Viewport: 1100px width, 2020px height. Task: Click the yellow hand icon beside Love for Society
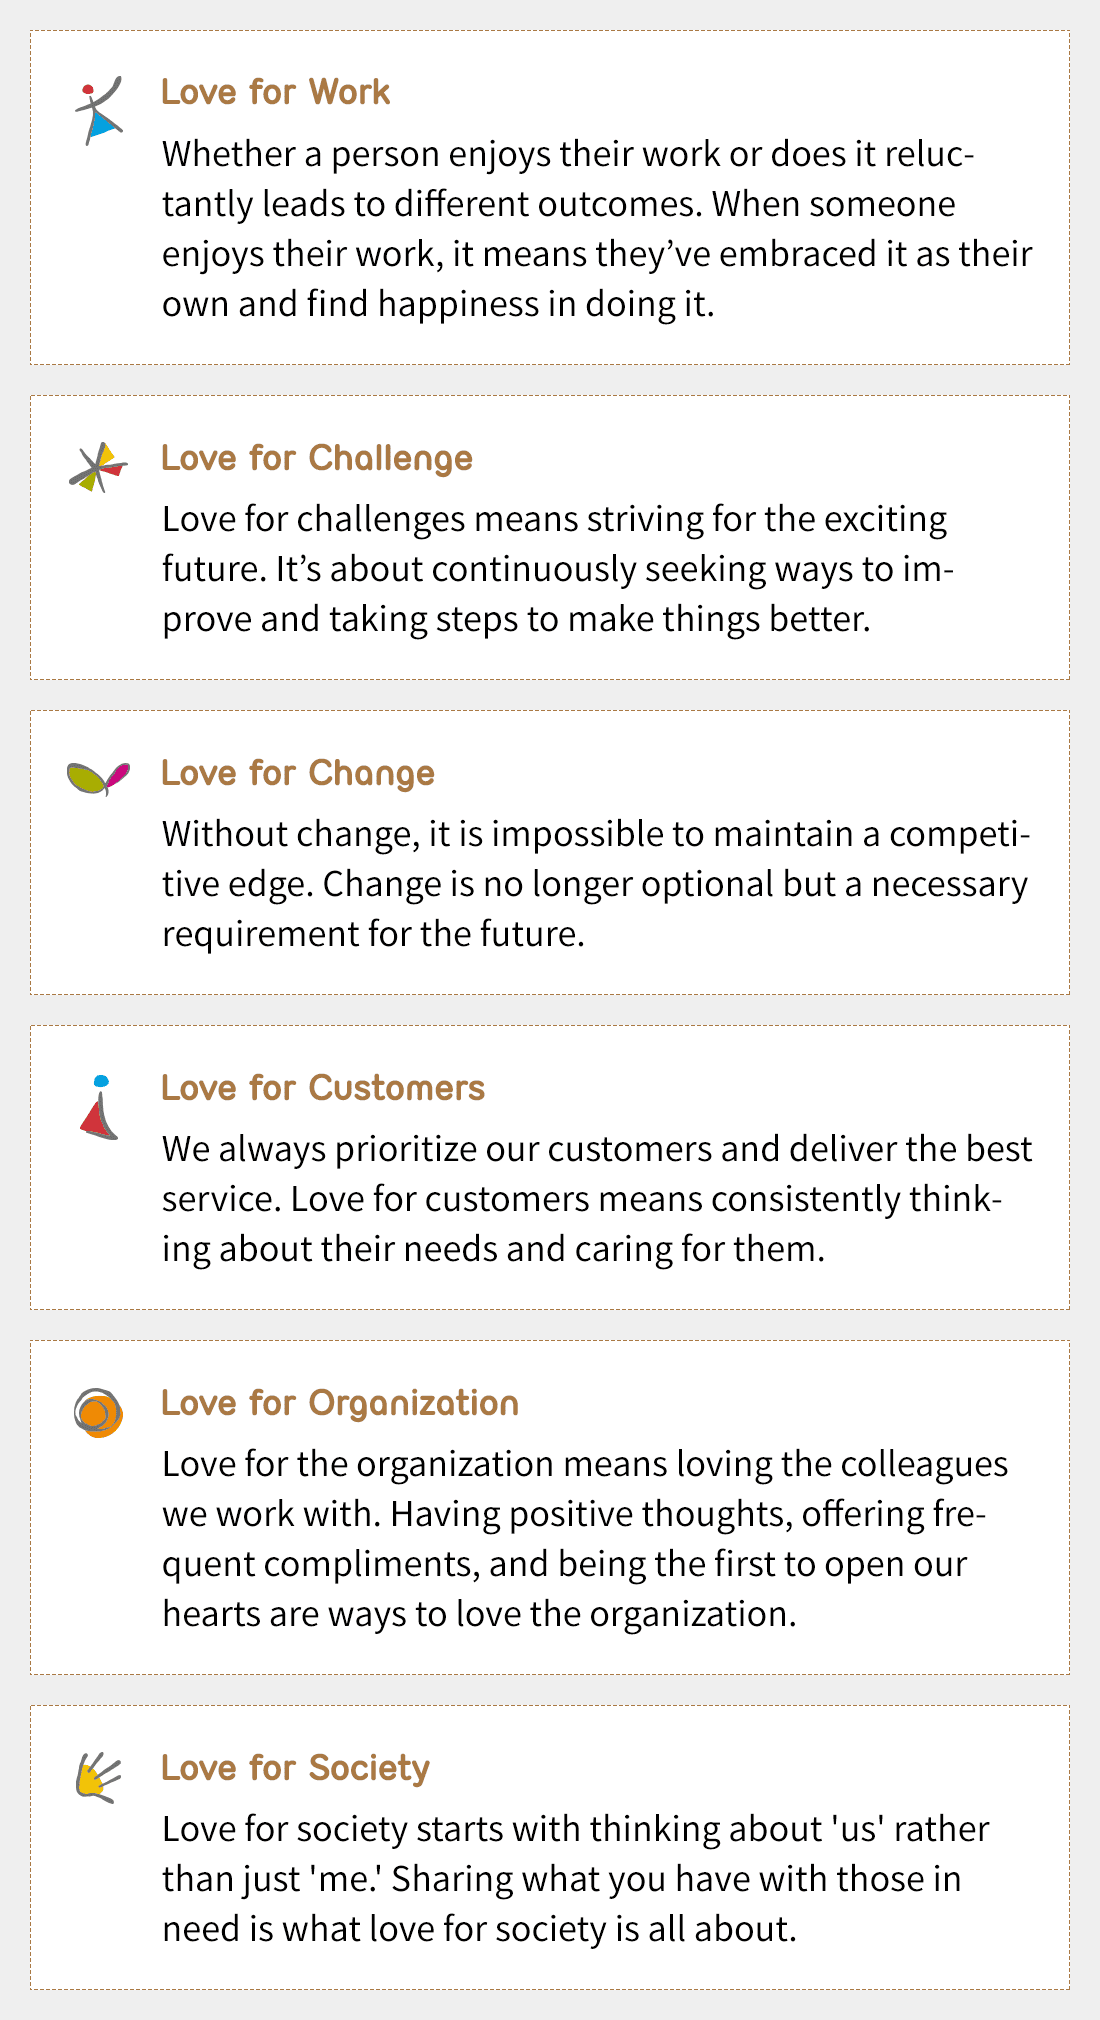(98, 1778)
